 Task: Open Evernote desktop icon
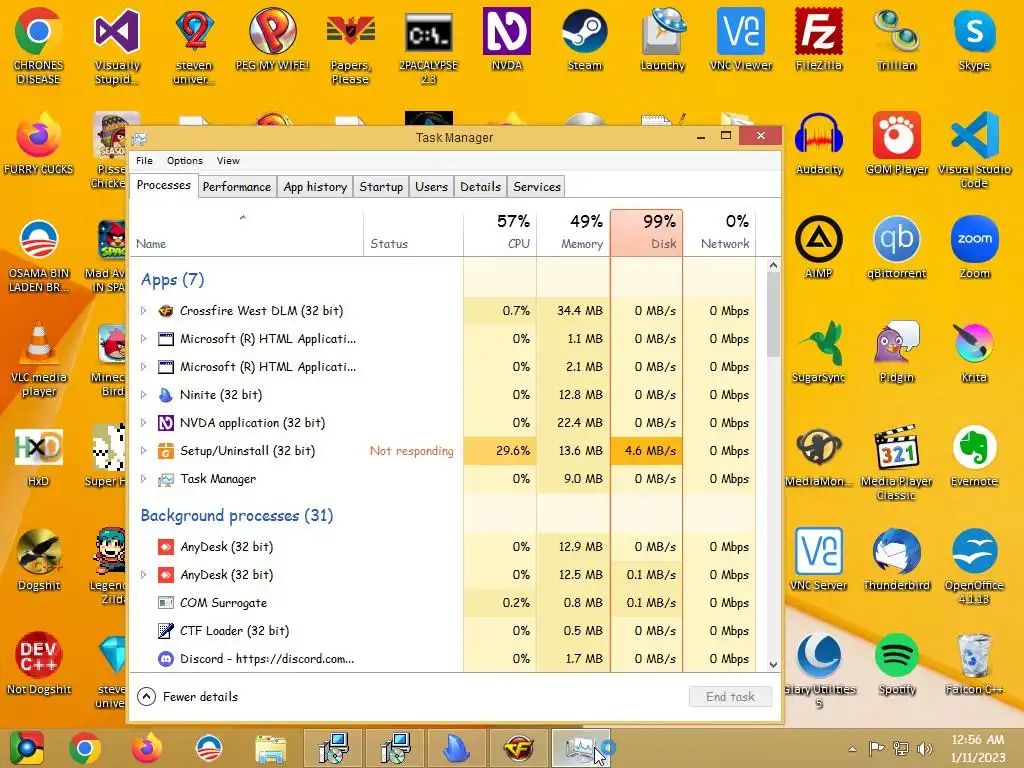click(974, 456)
